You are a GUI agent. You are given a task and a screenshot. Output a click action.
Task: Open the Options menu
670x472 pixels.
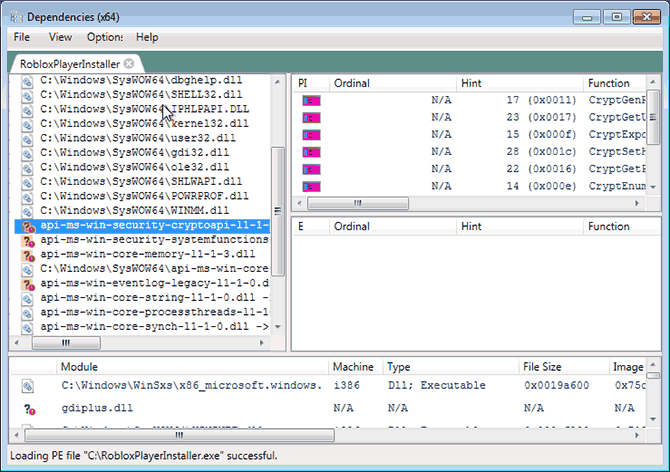tap(105, 37)
